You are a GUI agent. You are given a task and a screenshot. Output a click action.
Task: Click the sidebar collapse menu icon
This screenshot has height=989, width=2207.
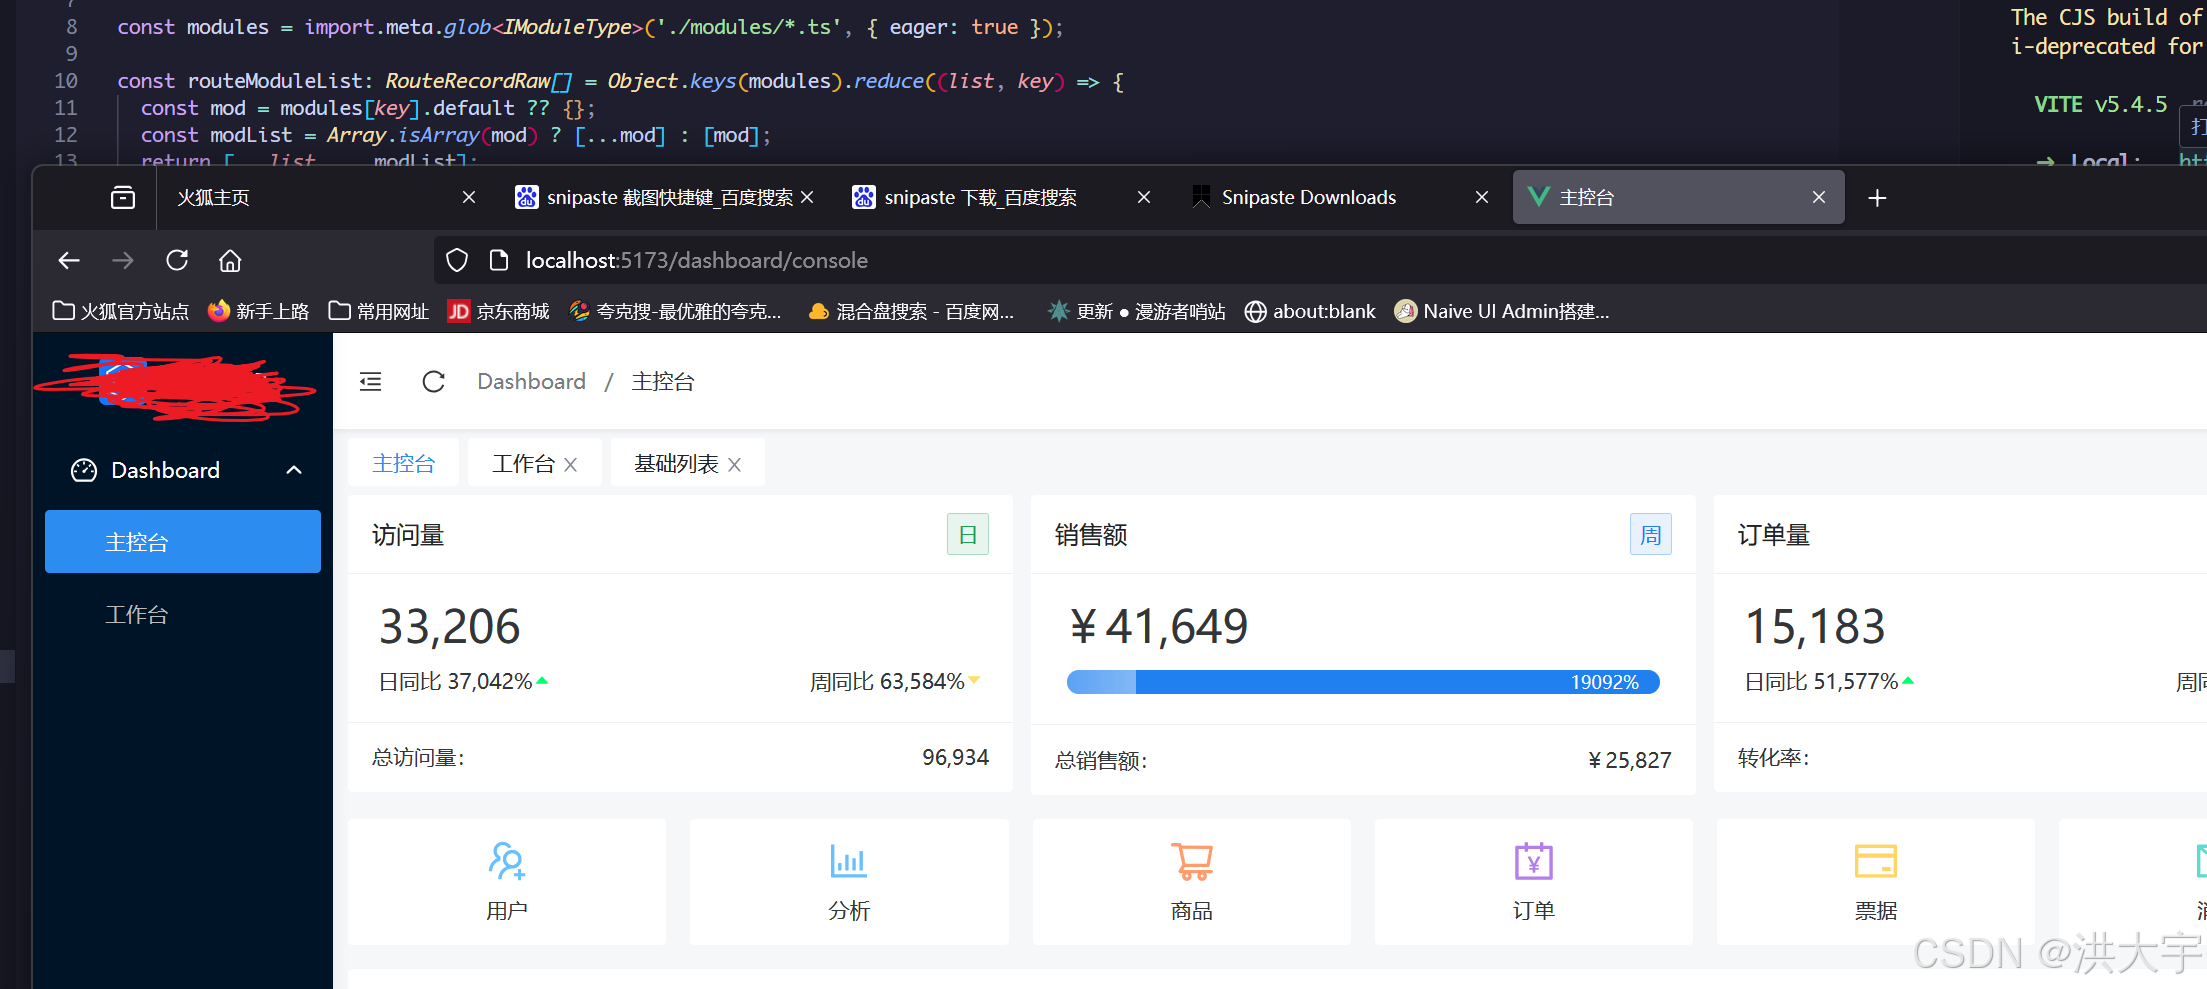pos(370,381)
